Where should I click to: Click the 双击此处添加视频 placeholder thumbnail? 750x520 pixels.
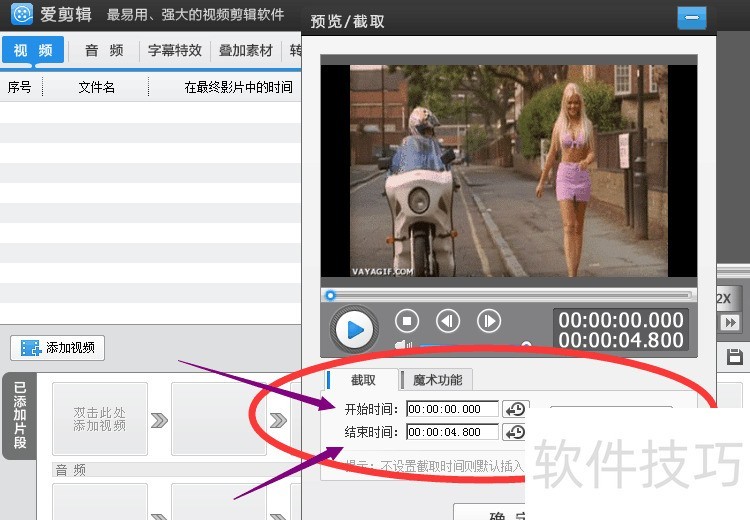99,419
